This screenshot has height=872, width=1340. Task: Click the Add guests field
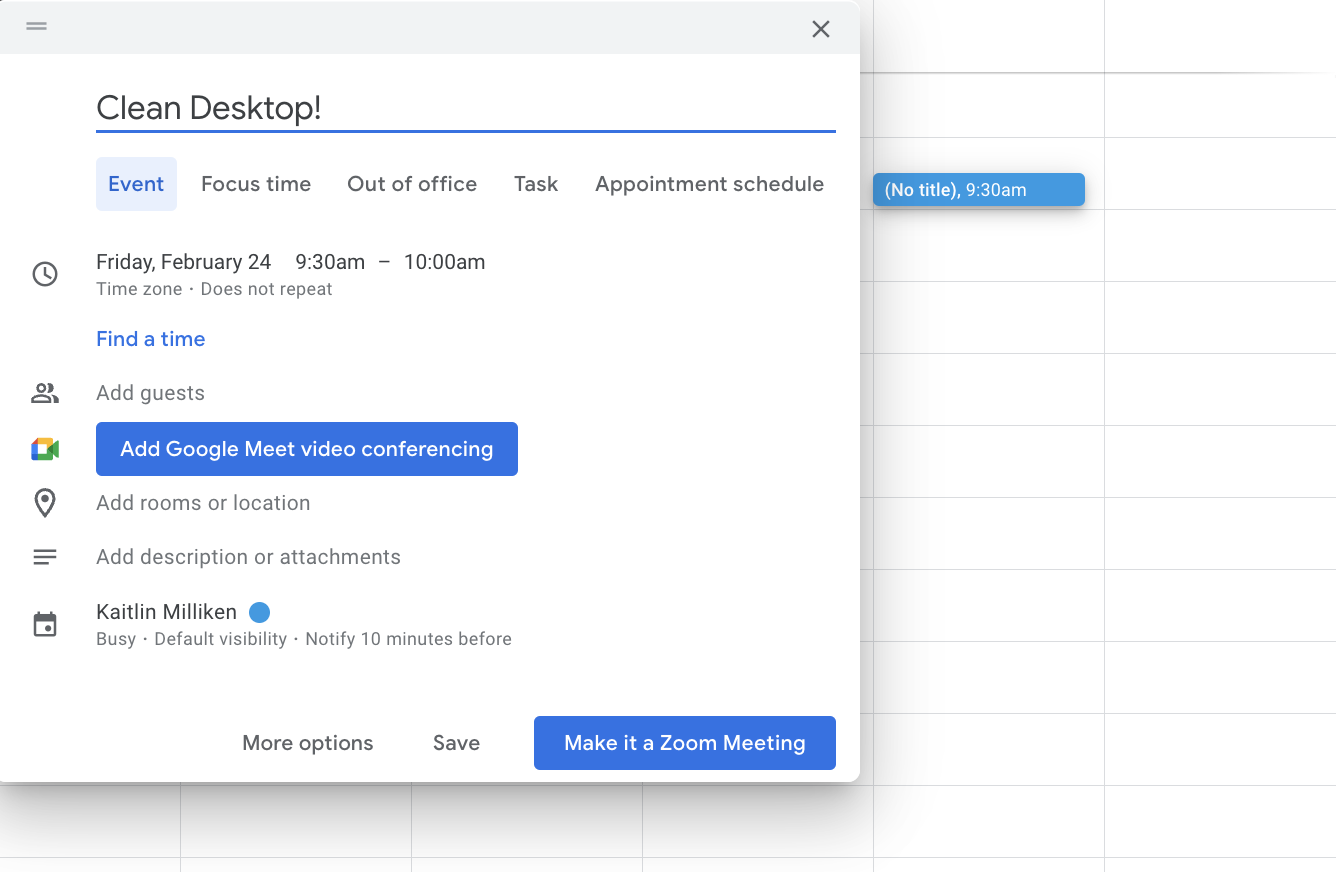[x=151, y=393]
